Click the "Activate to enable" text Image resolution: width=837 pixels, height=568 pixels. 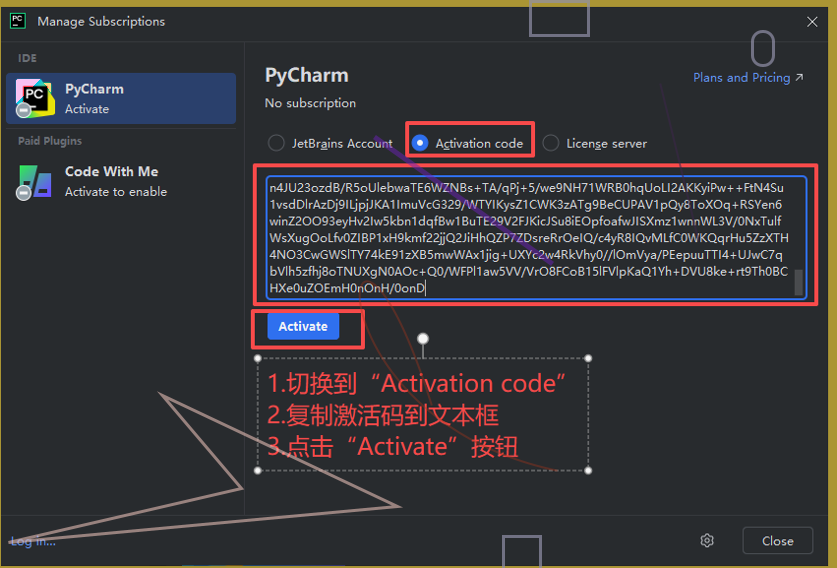pos(116,192)
